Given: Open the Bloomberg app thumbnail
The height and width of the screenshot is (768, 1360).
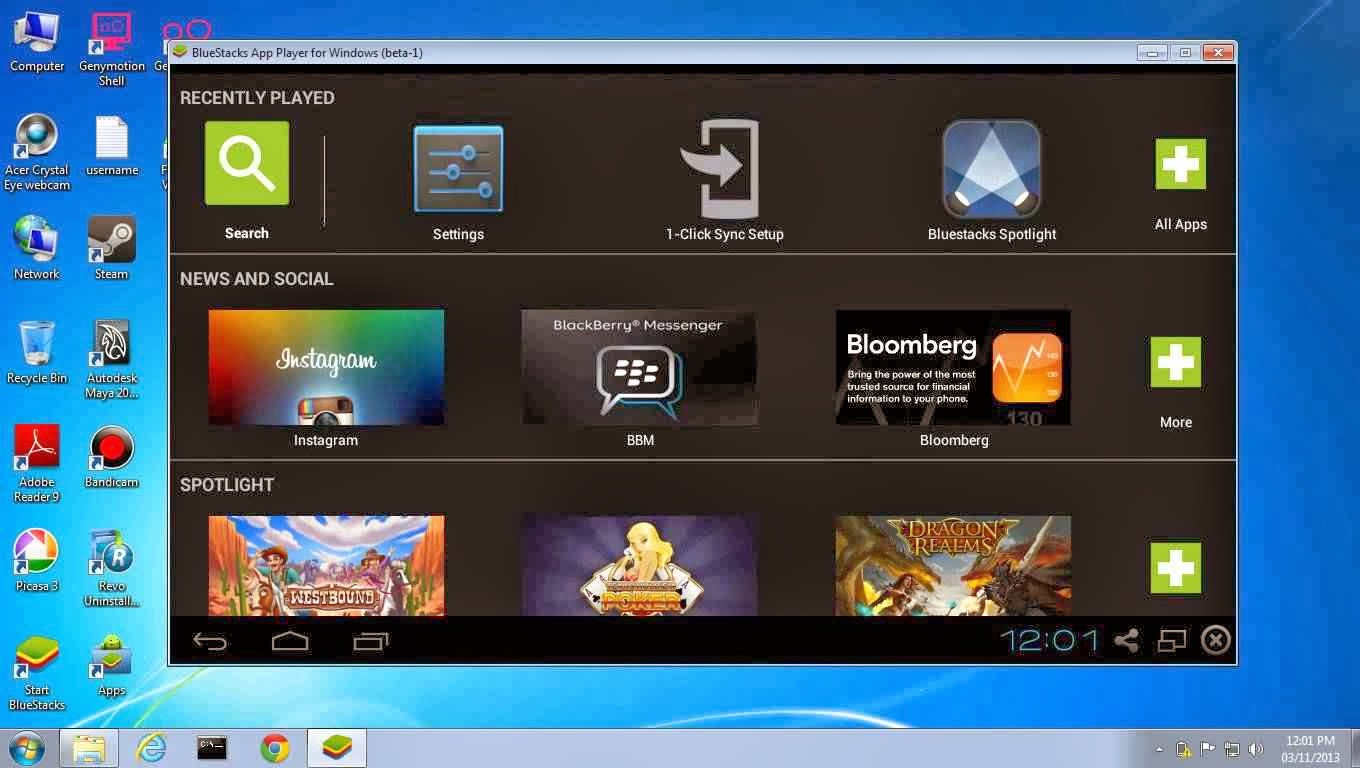Looking at the screenshot, I should pos(953,367).
